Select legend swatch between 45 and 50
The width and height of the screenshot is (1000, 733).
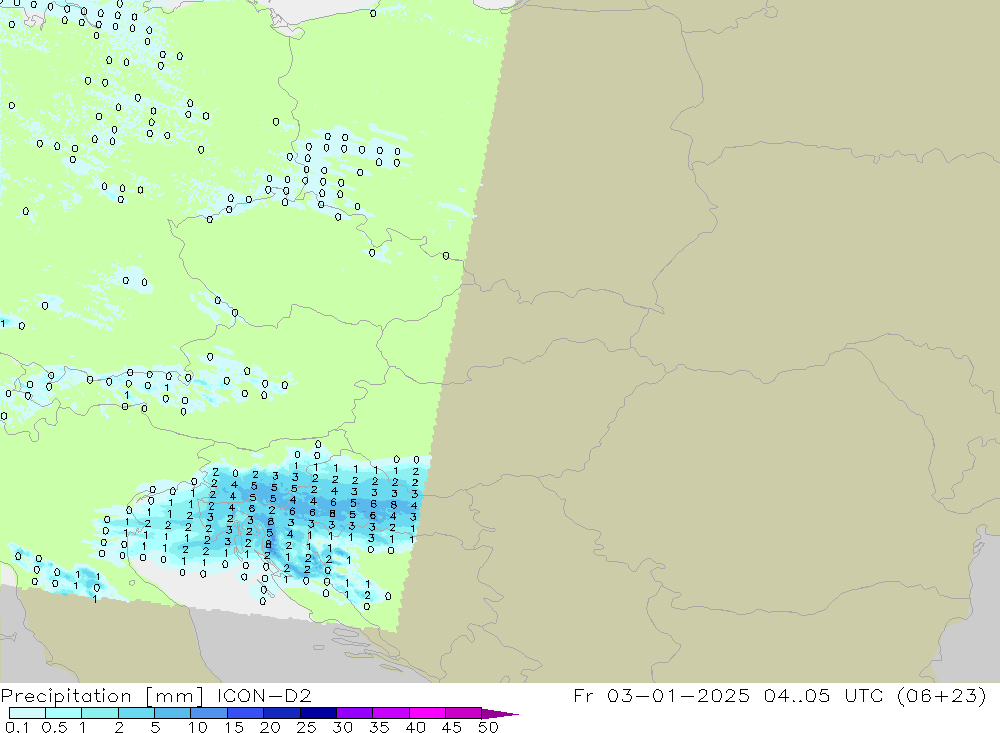pyautogui.click(x=464, y=713)
